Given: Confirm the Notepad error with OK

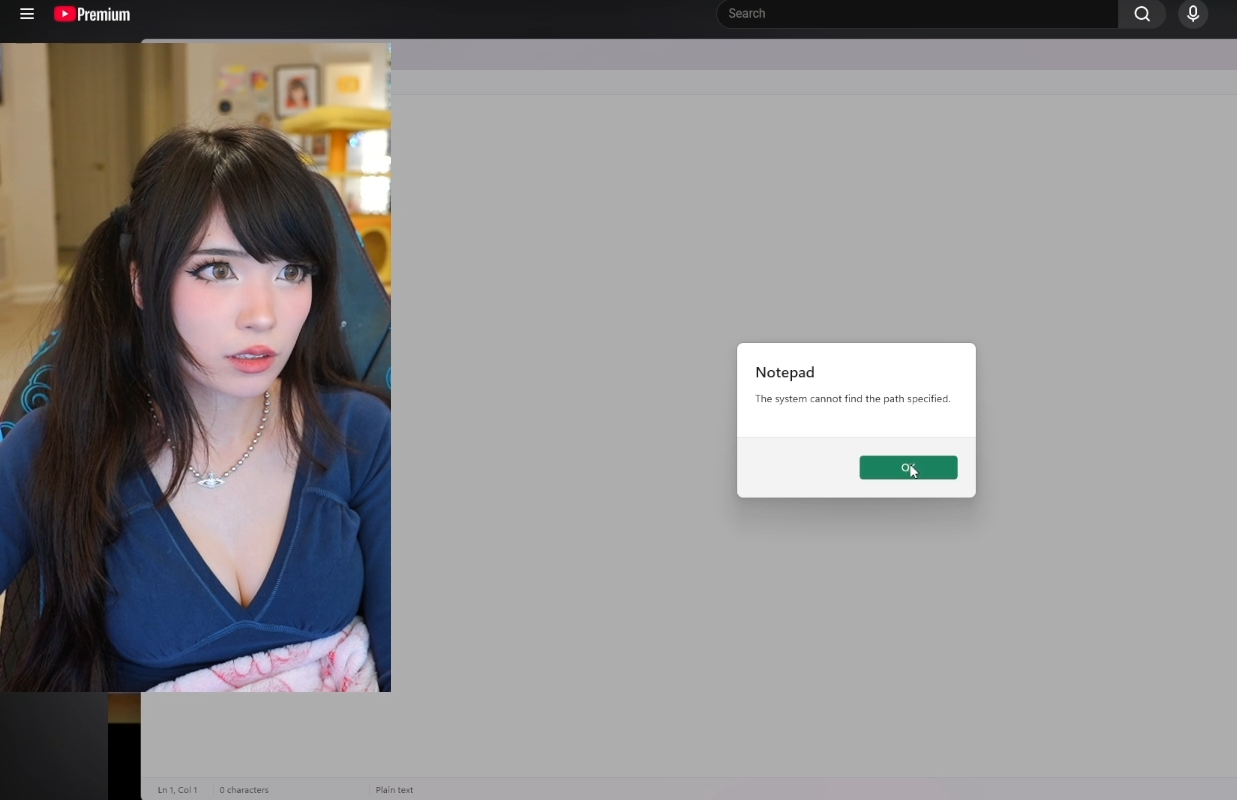Looking at the screenshot, I should [908, 468].
